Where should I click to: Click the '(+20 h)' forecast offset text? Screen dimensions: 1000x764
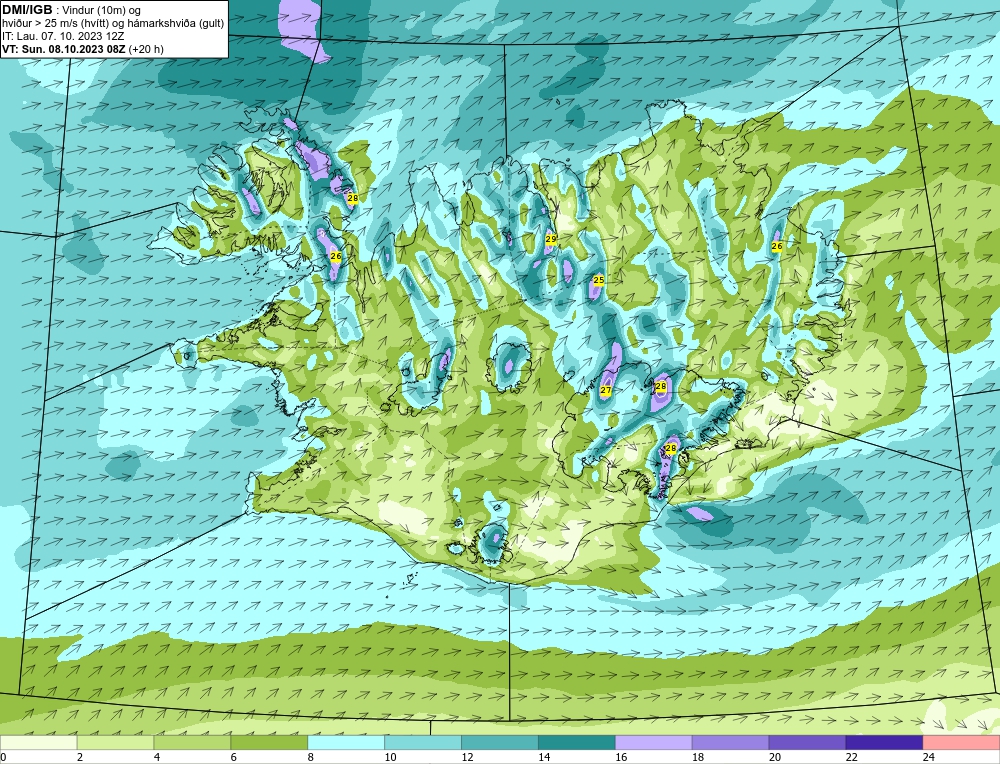[146, 49]
